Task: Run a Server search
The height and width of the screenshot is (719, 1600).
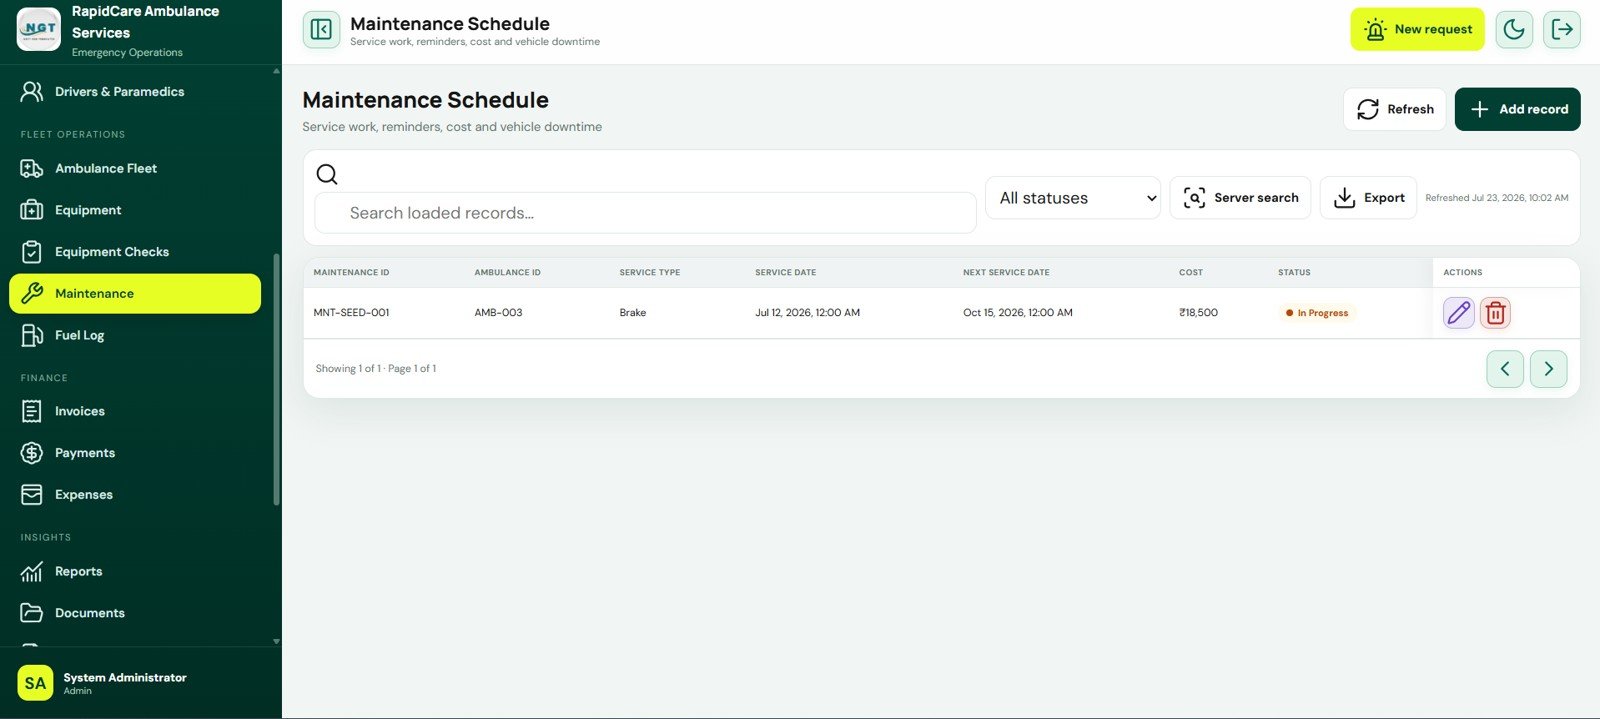Action: [1240, 198]
